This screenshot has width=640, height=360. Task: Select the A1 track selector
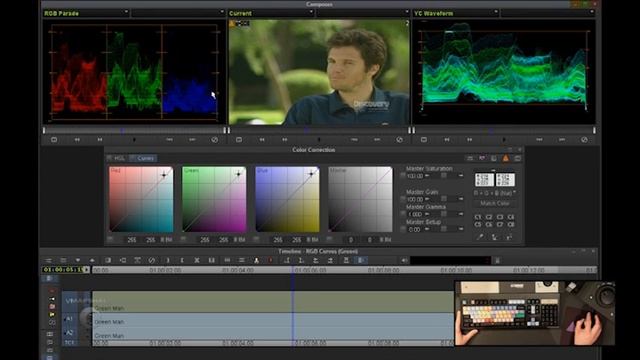click(x=69, y=319)
